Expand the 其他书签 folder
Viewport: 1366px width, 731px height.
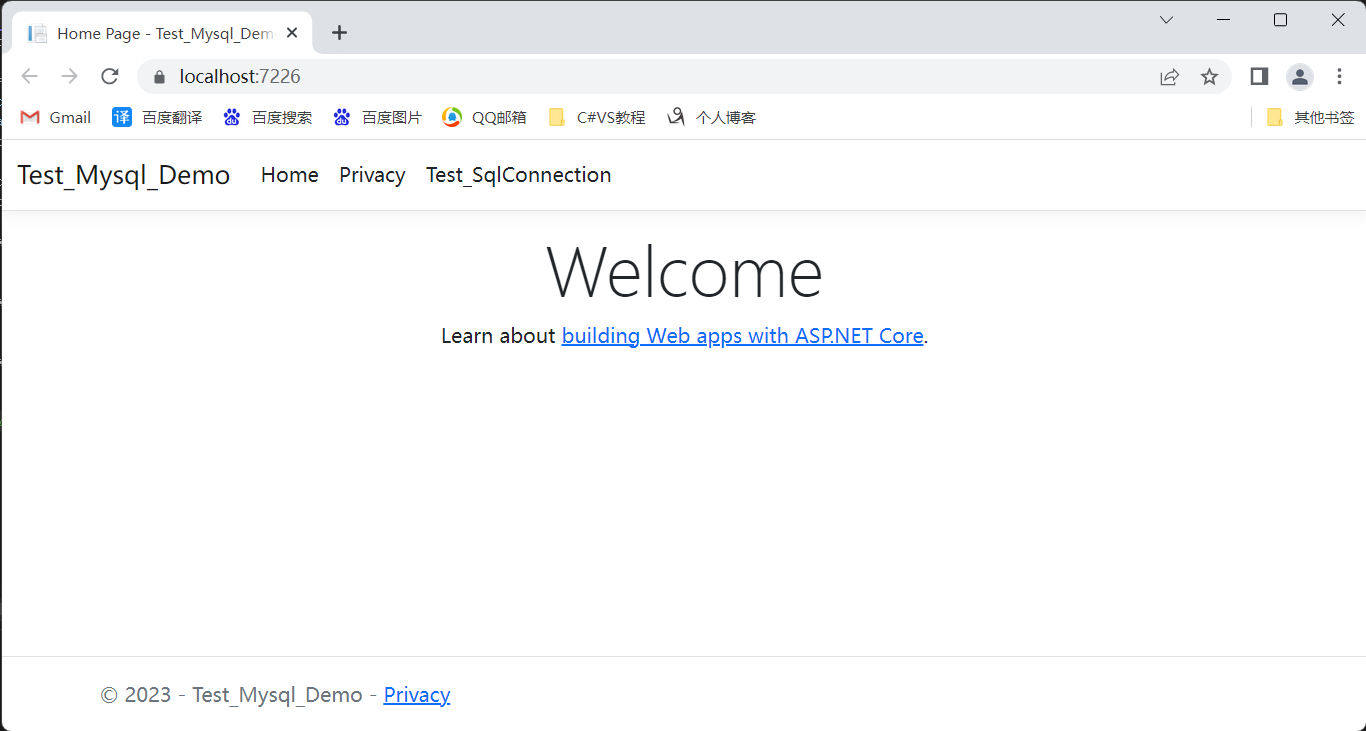(1310, 117)
